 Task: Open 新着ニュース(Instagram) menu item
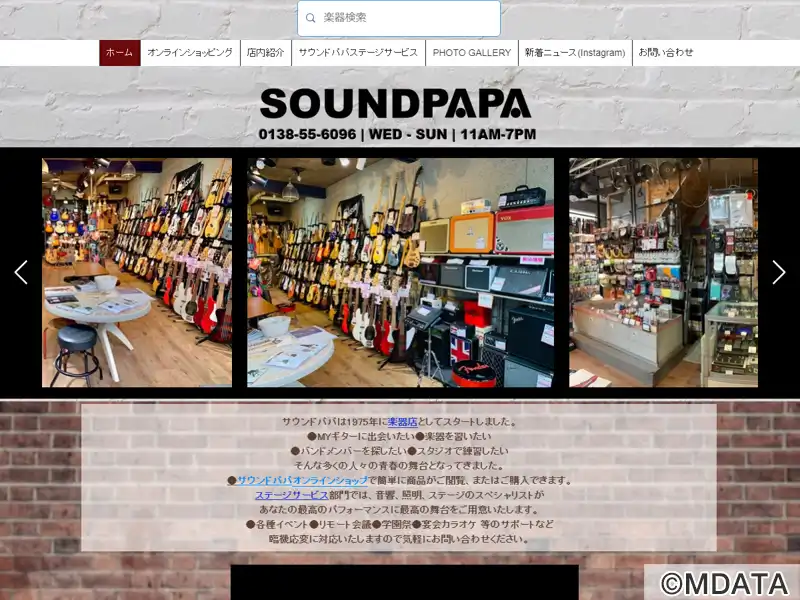[x=575, y=53]
